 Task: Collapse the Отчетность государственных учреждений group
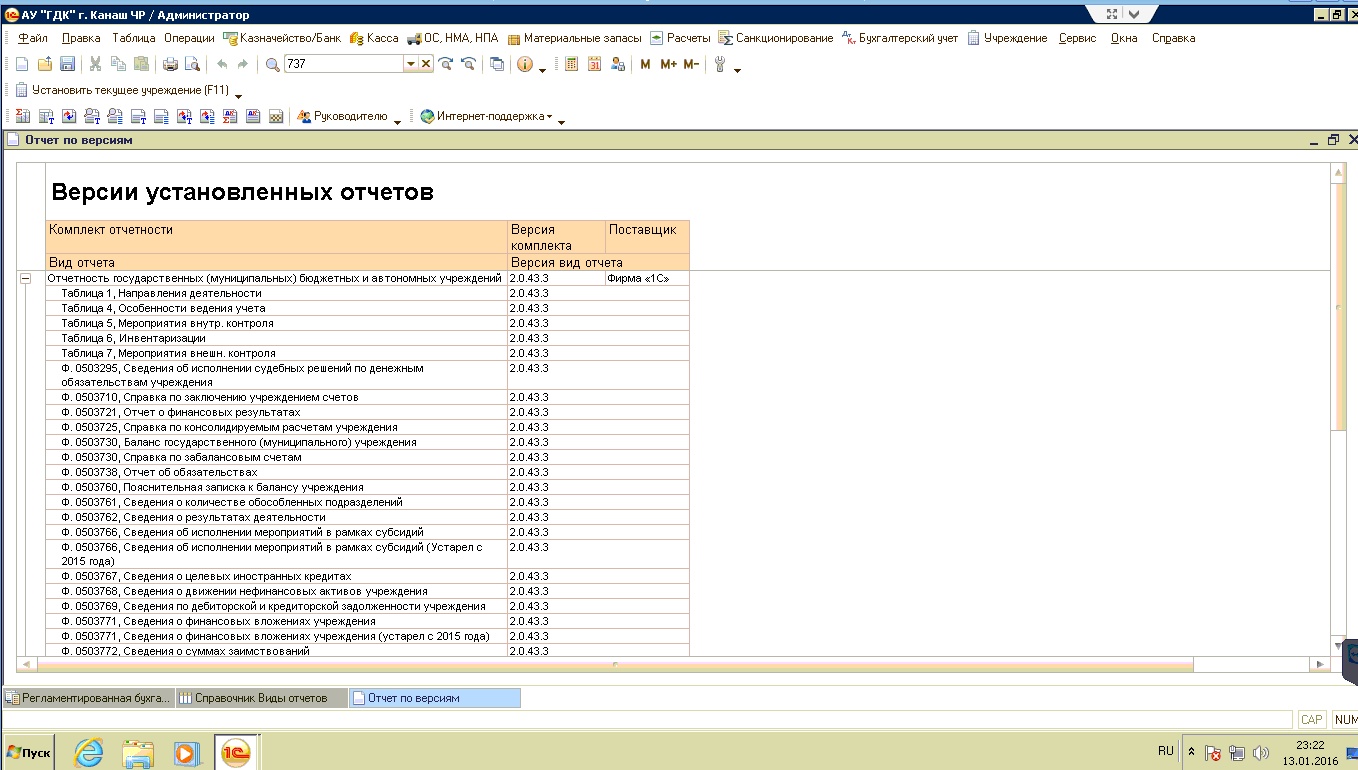coord(26,279)
